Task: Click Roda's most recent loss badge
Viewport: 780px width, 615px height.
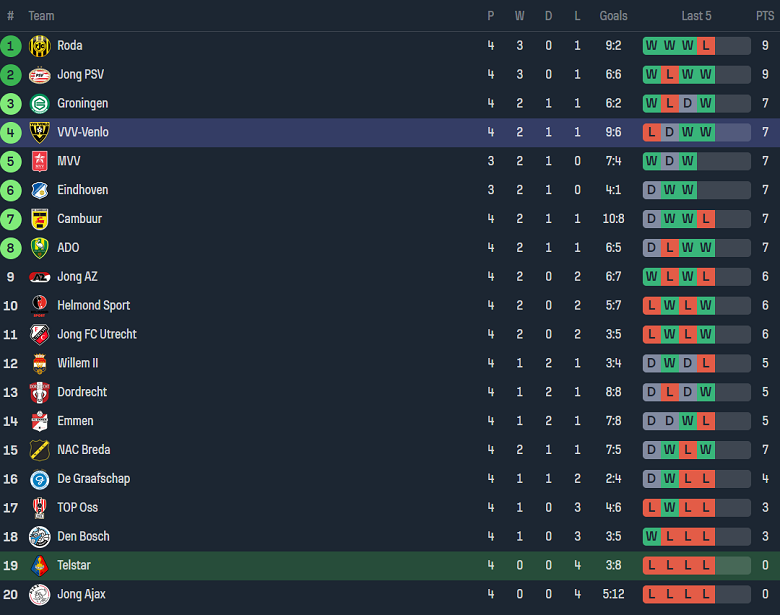Action: point(706,46)
